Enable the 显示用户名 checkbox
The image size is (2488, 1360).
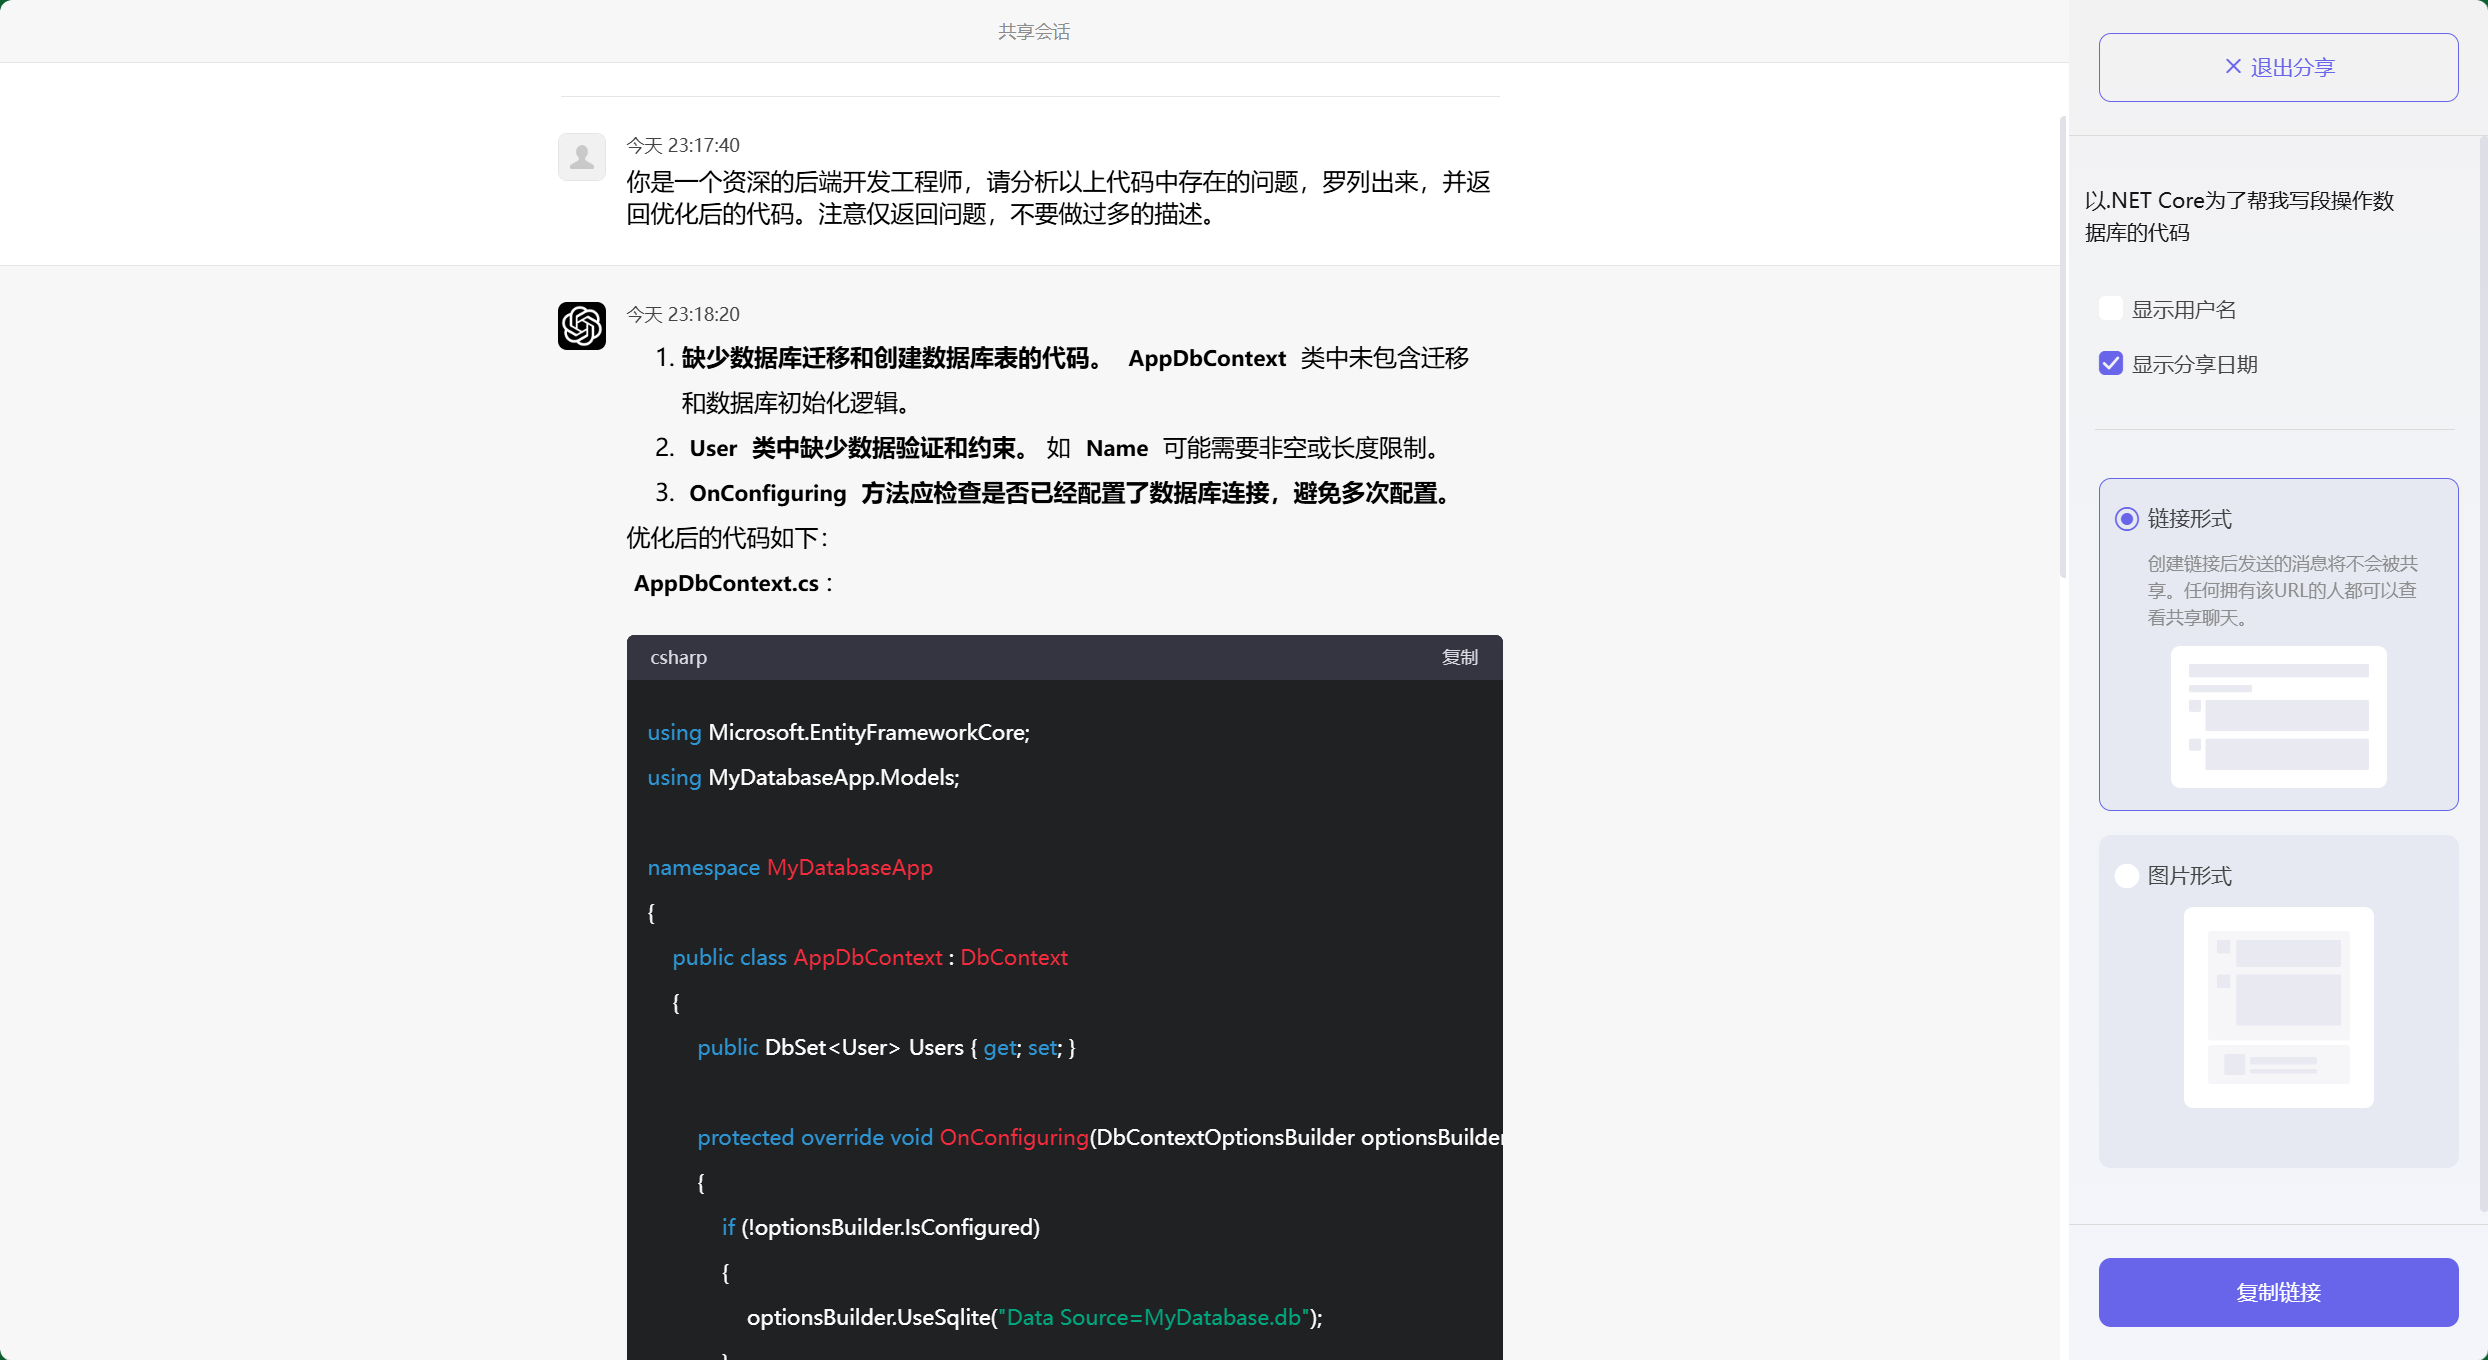pyautogui.click(x=2110, y=308)
